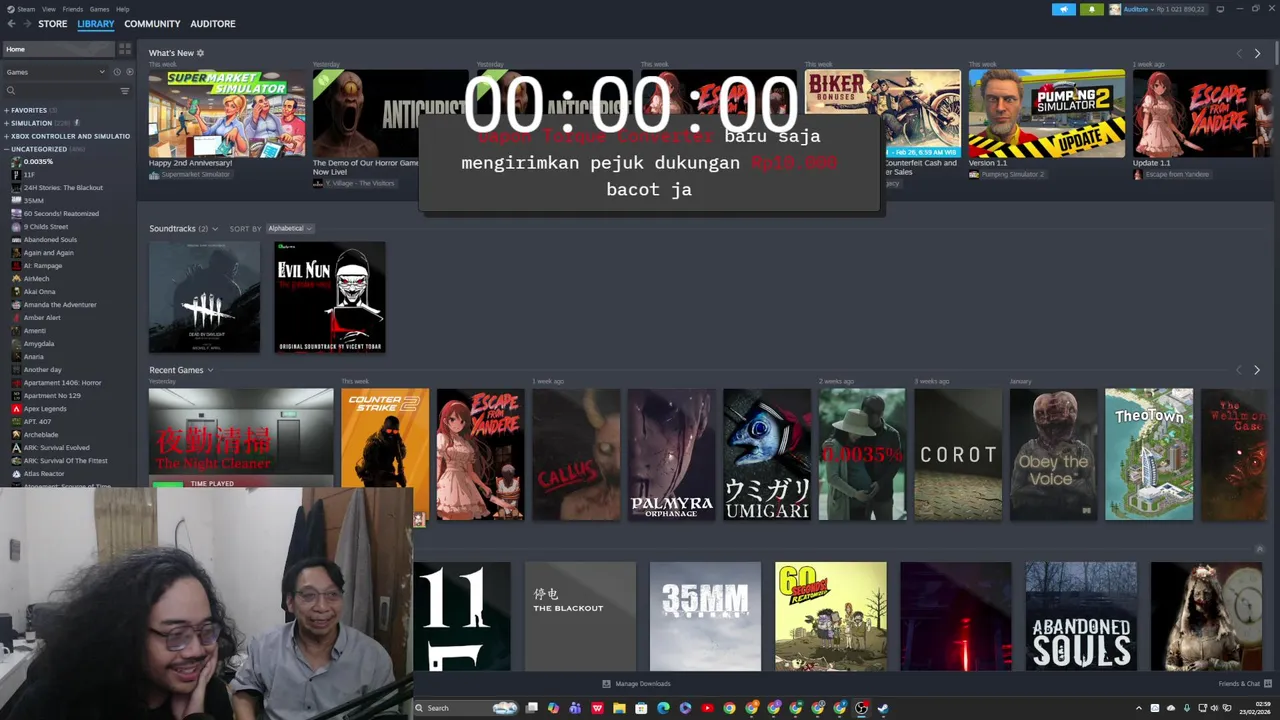Go back with the navigation arrow

coord(12,24)
